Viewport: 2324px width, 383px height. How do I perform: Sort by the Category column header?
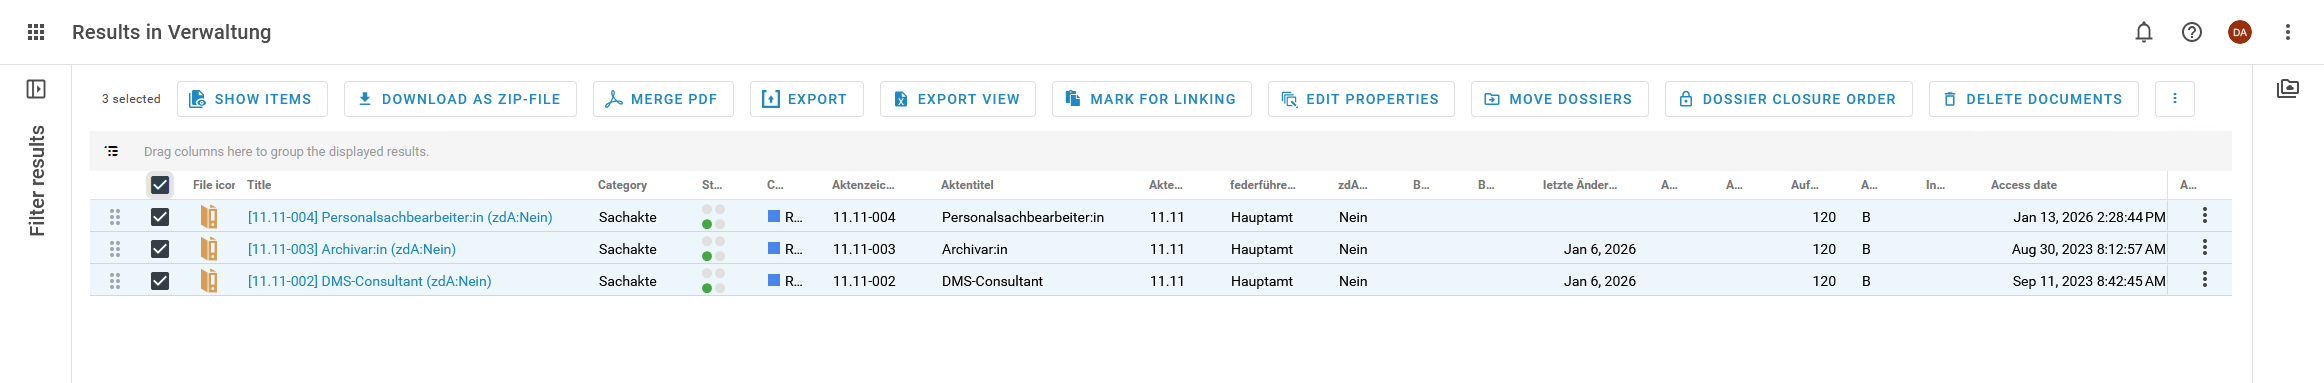(622, 185)
